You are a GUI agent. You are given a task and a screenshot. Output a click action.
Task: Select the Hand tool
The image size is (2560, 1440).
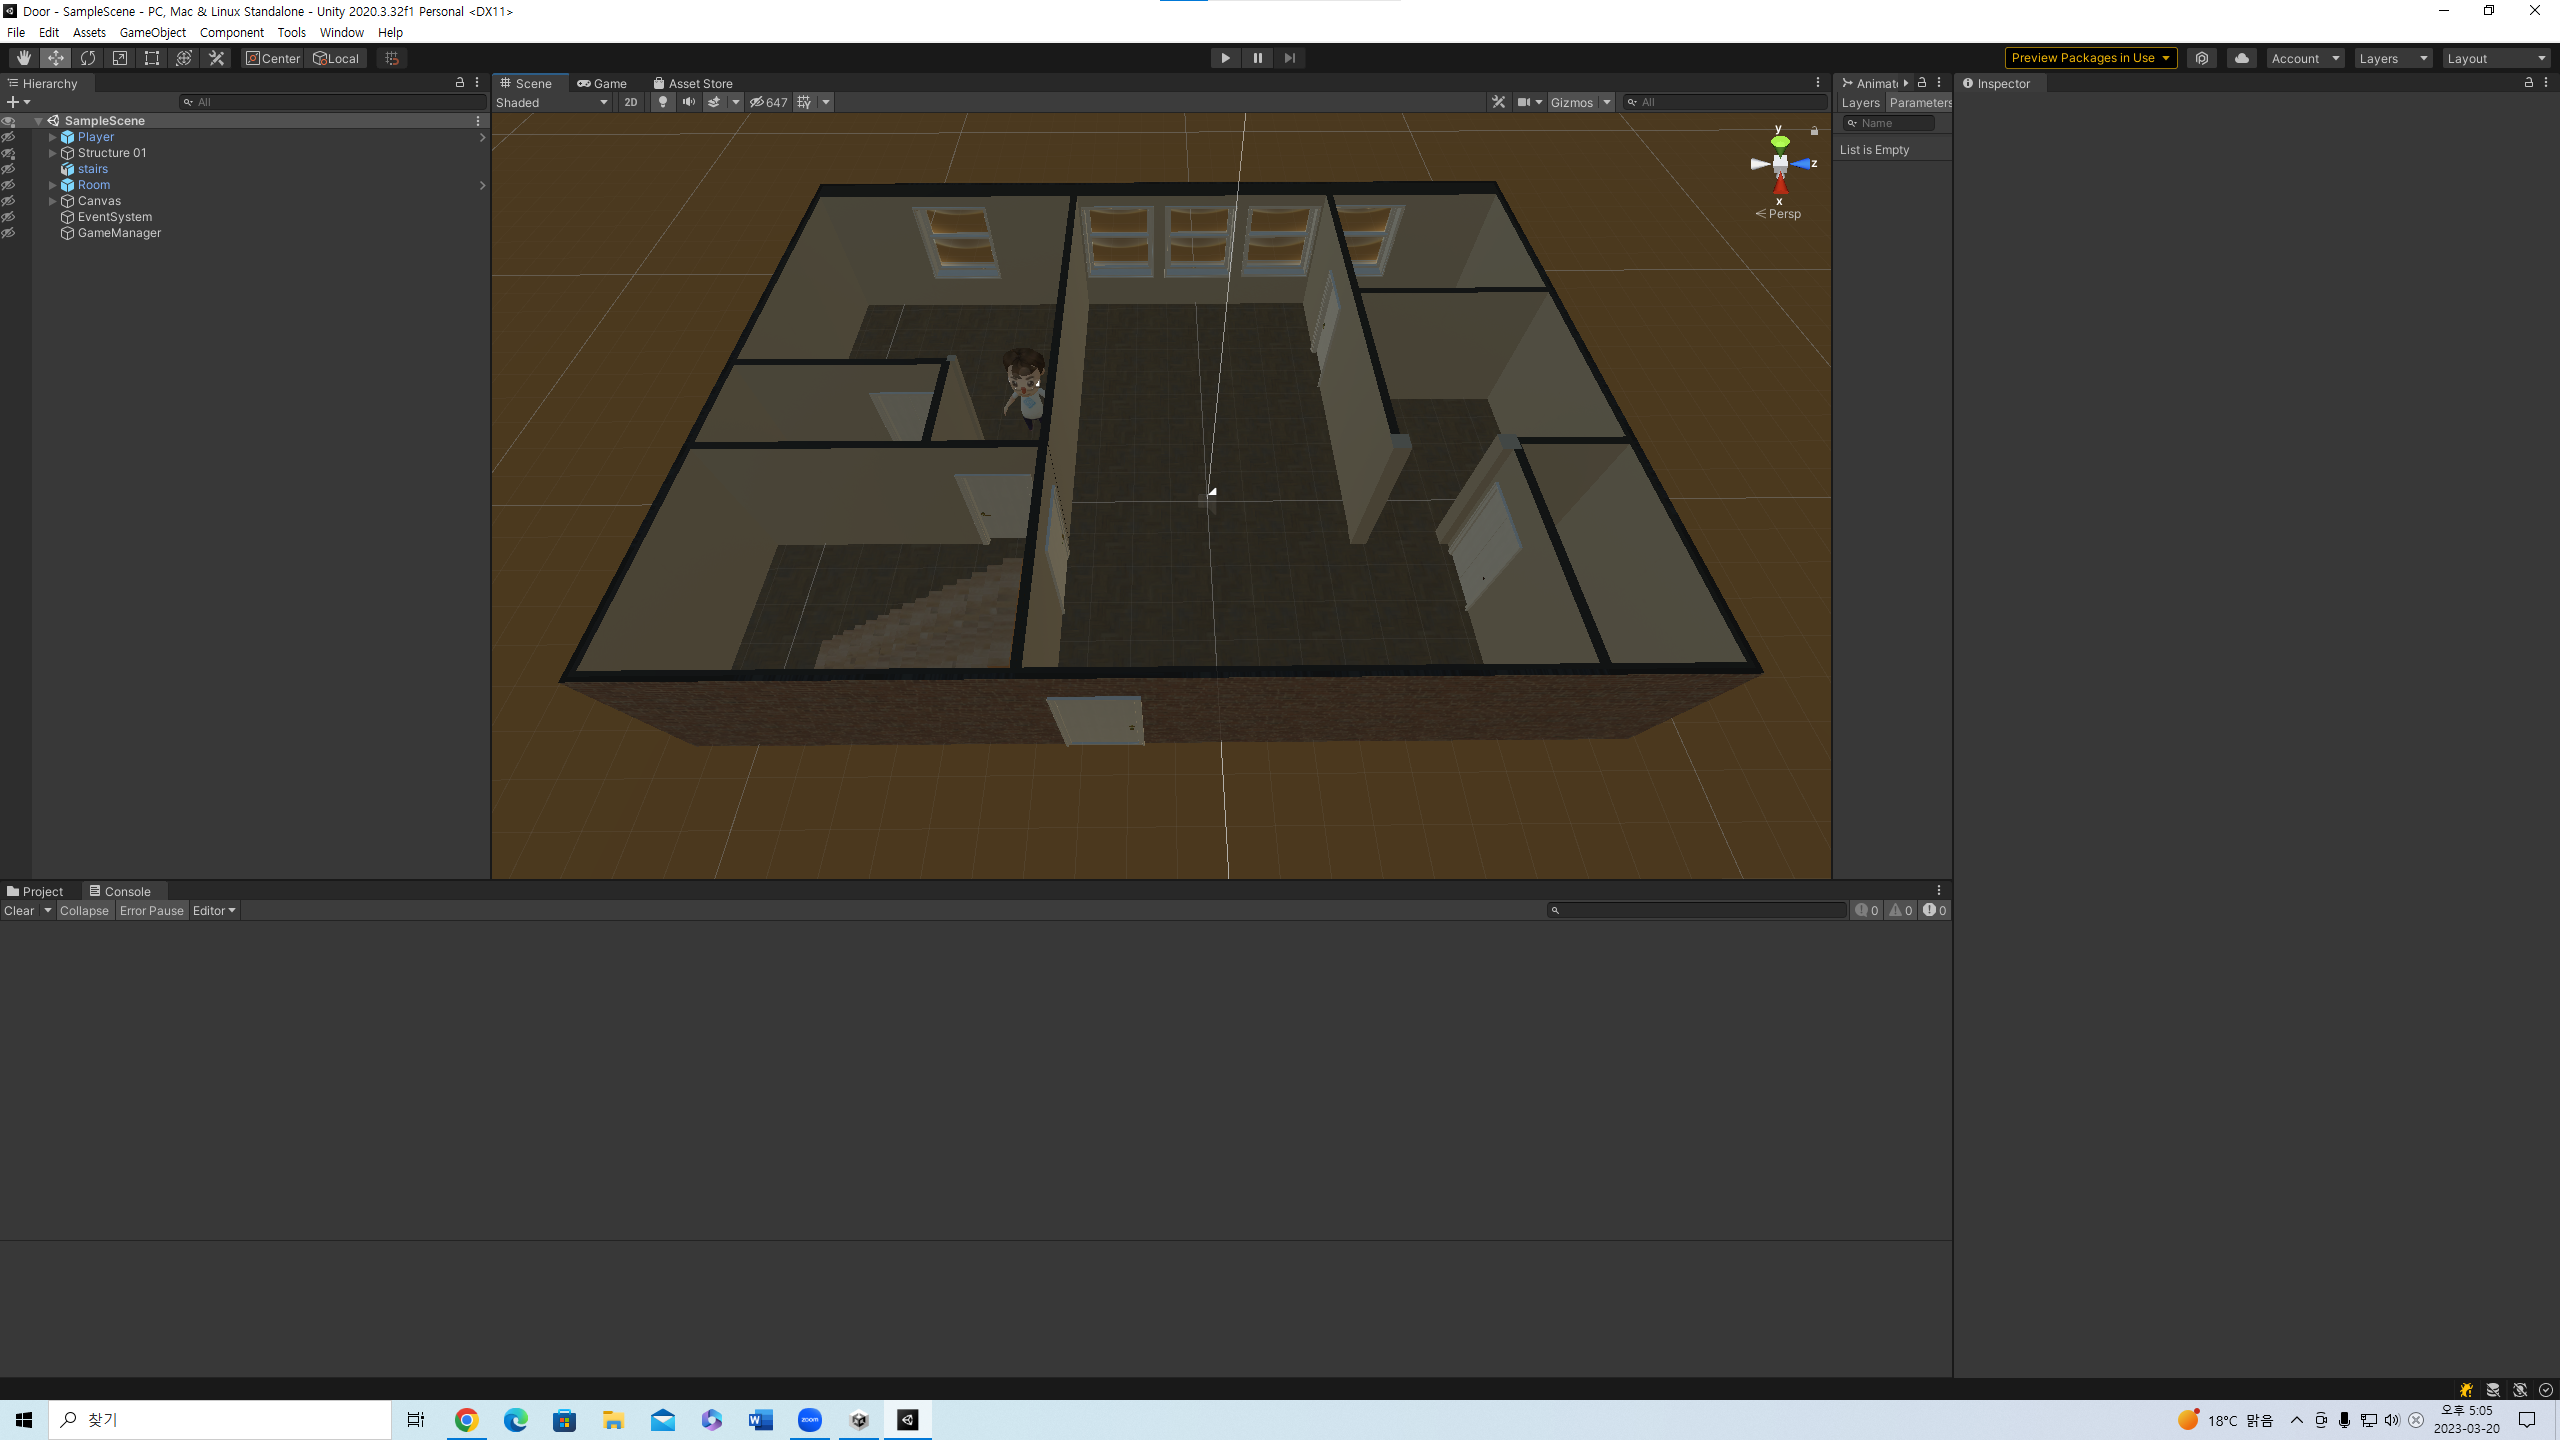coord(24,58)
